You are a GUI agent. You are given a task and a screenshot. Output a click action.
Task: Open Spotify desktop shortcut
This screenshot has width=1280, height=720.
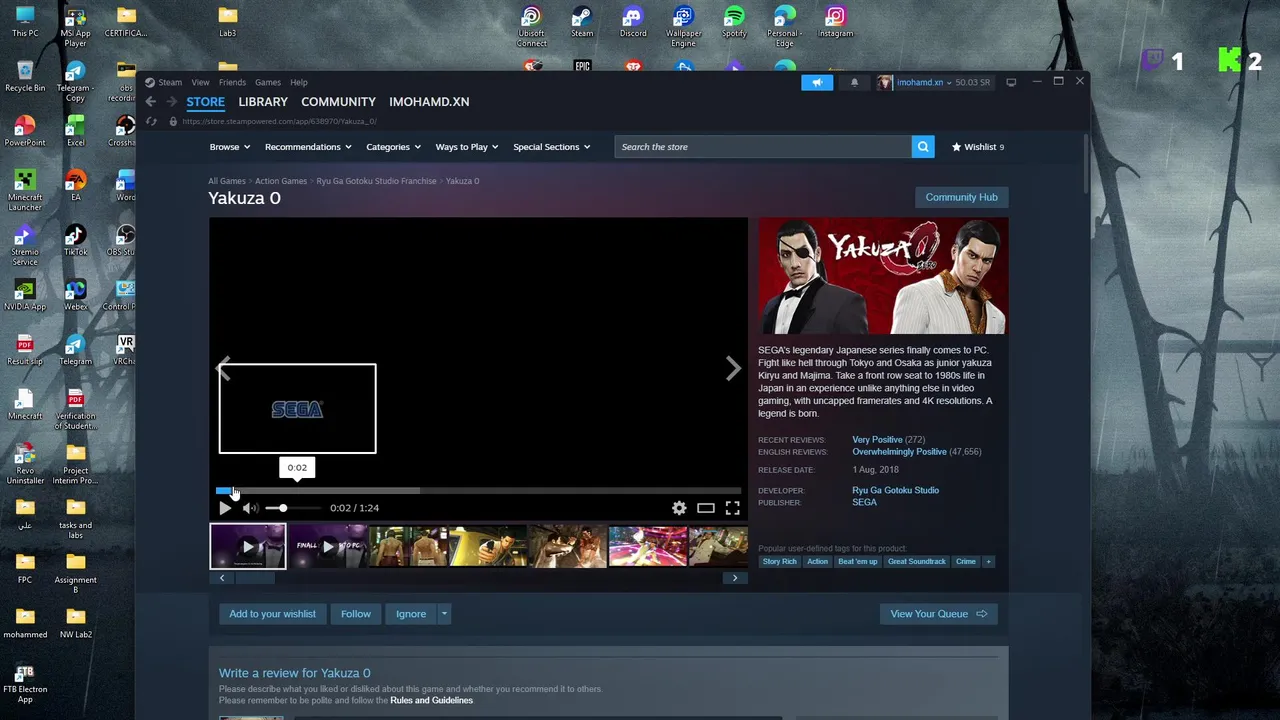[x=734, y=22]
